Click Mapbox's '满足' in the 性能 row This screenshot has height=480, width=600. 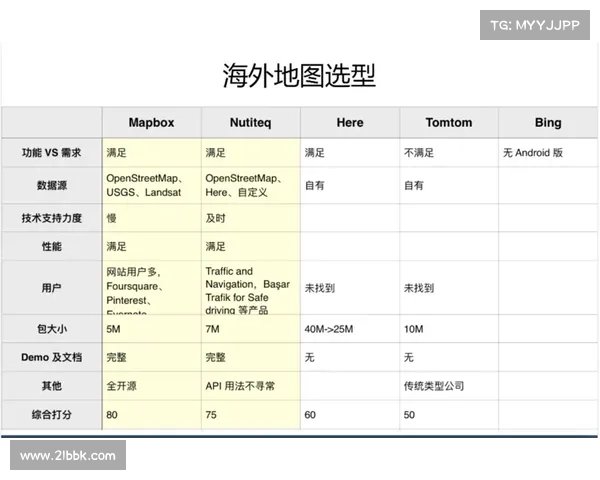tap(116, 247)
